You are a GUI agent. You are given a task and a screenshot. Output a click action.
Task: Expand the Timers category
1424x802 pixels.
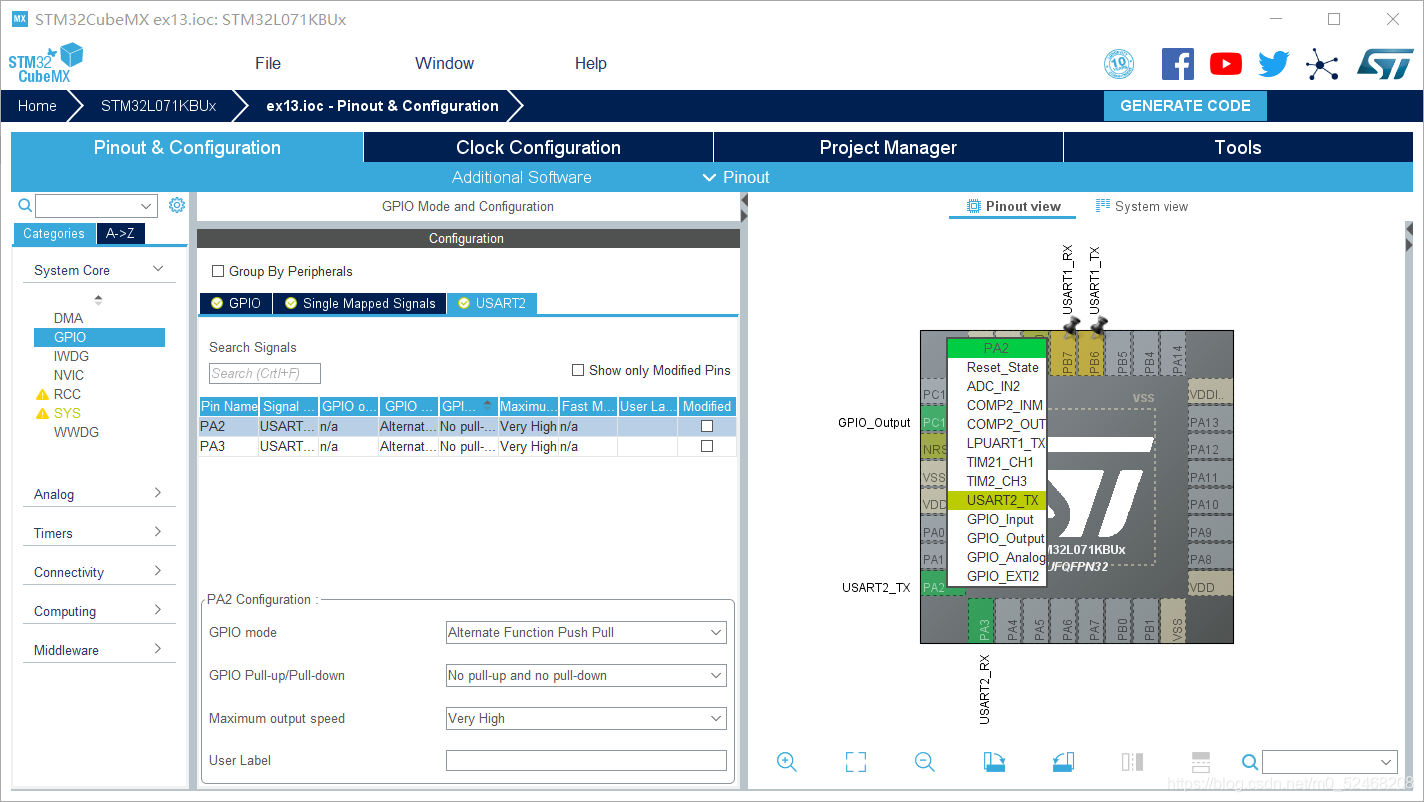coord(158,532)
